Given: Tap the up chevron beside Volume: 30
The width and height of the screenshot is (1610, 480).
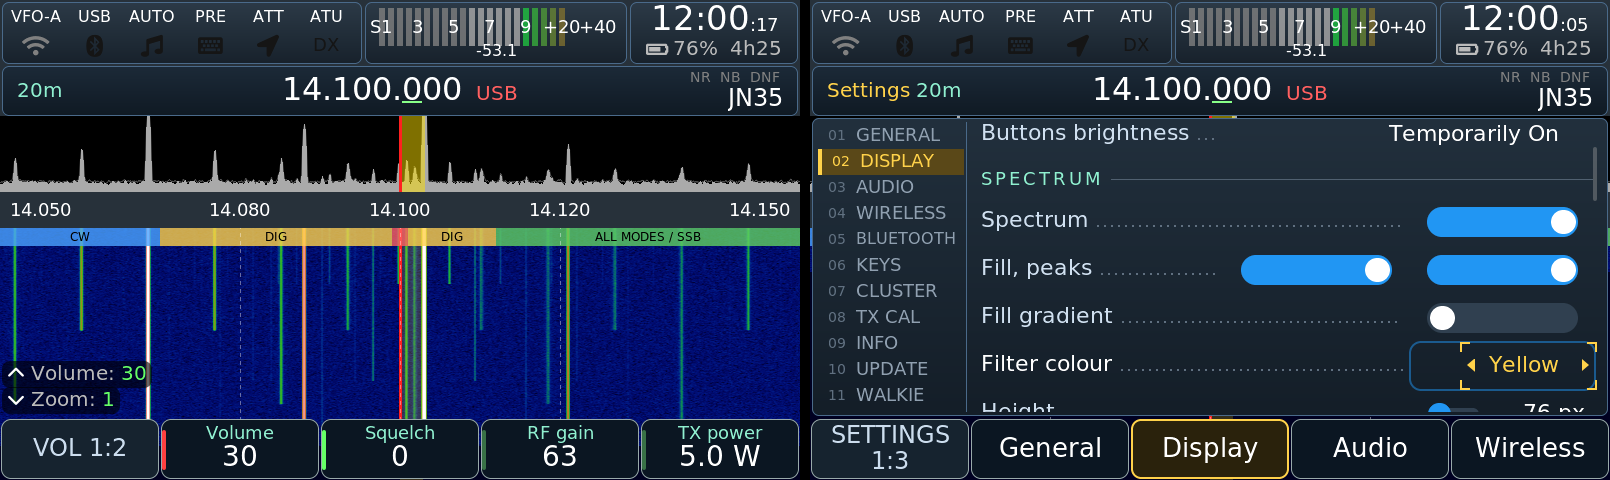Looking at the screenshot, I should click(x=16, y=373).
